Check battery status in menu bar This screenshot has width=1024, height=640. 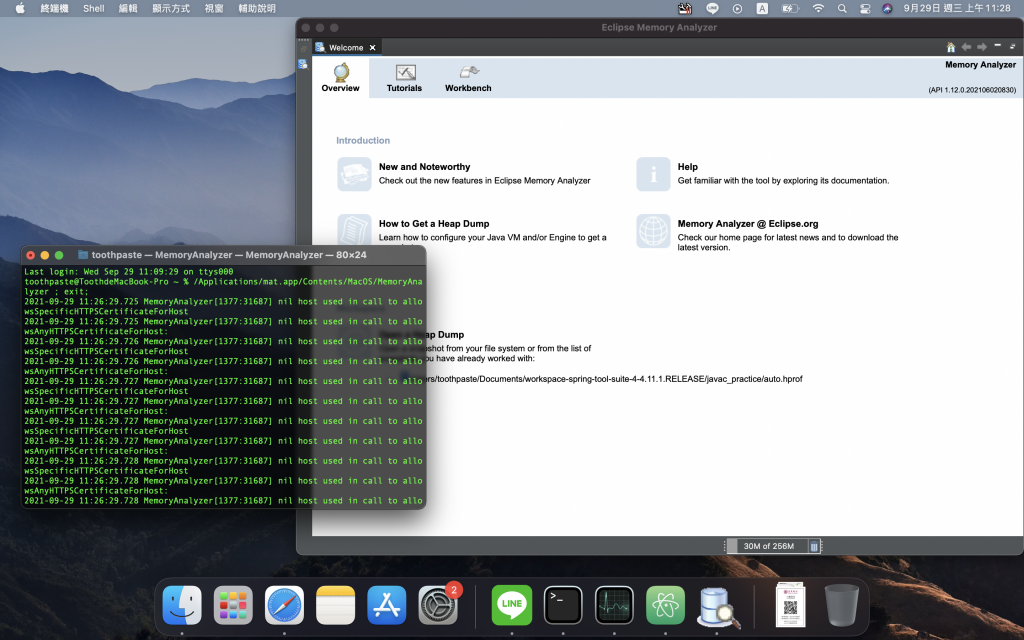790,8
